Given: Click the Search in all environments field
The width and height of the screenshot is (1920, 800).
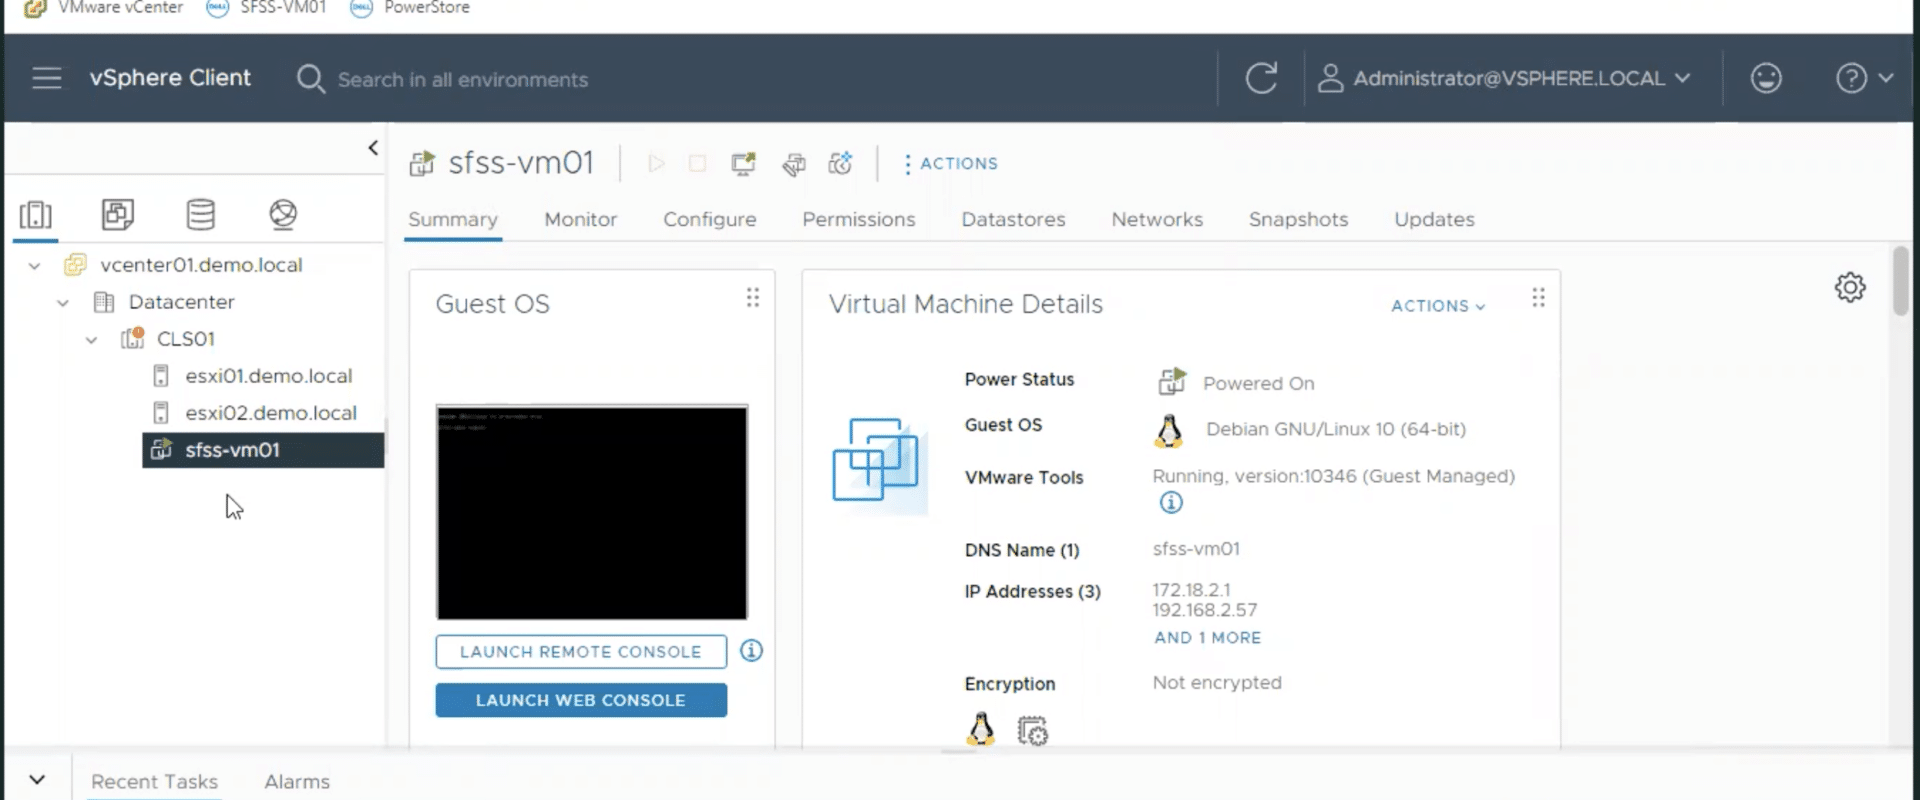Looking at the screenshot, I should (462, 80).
